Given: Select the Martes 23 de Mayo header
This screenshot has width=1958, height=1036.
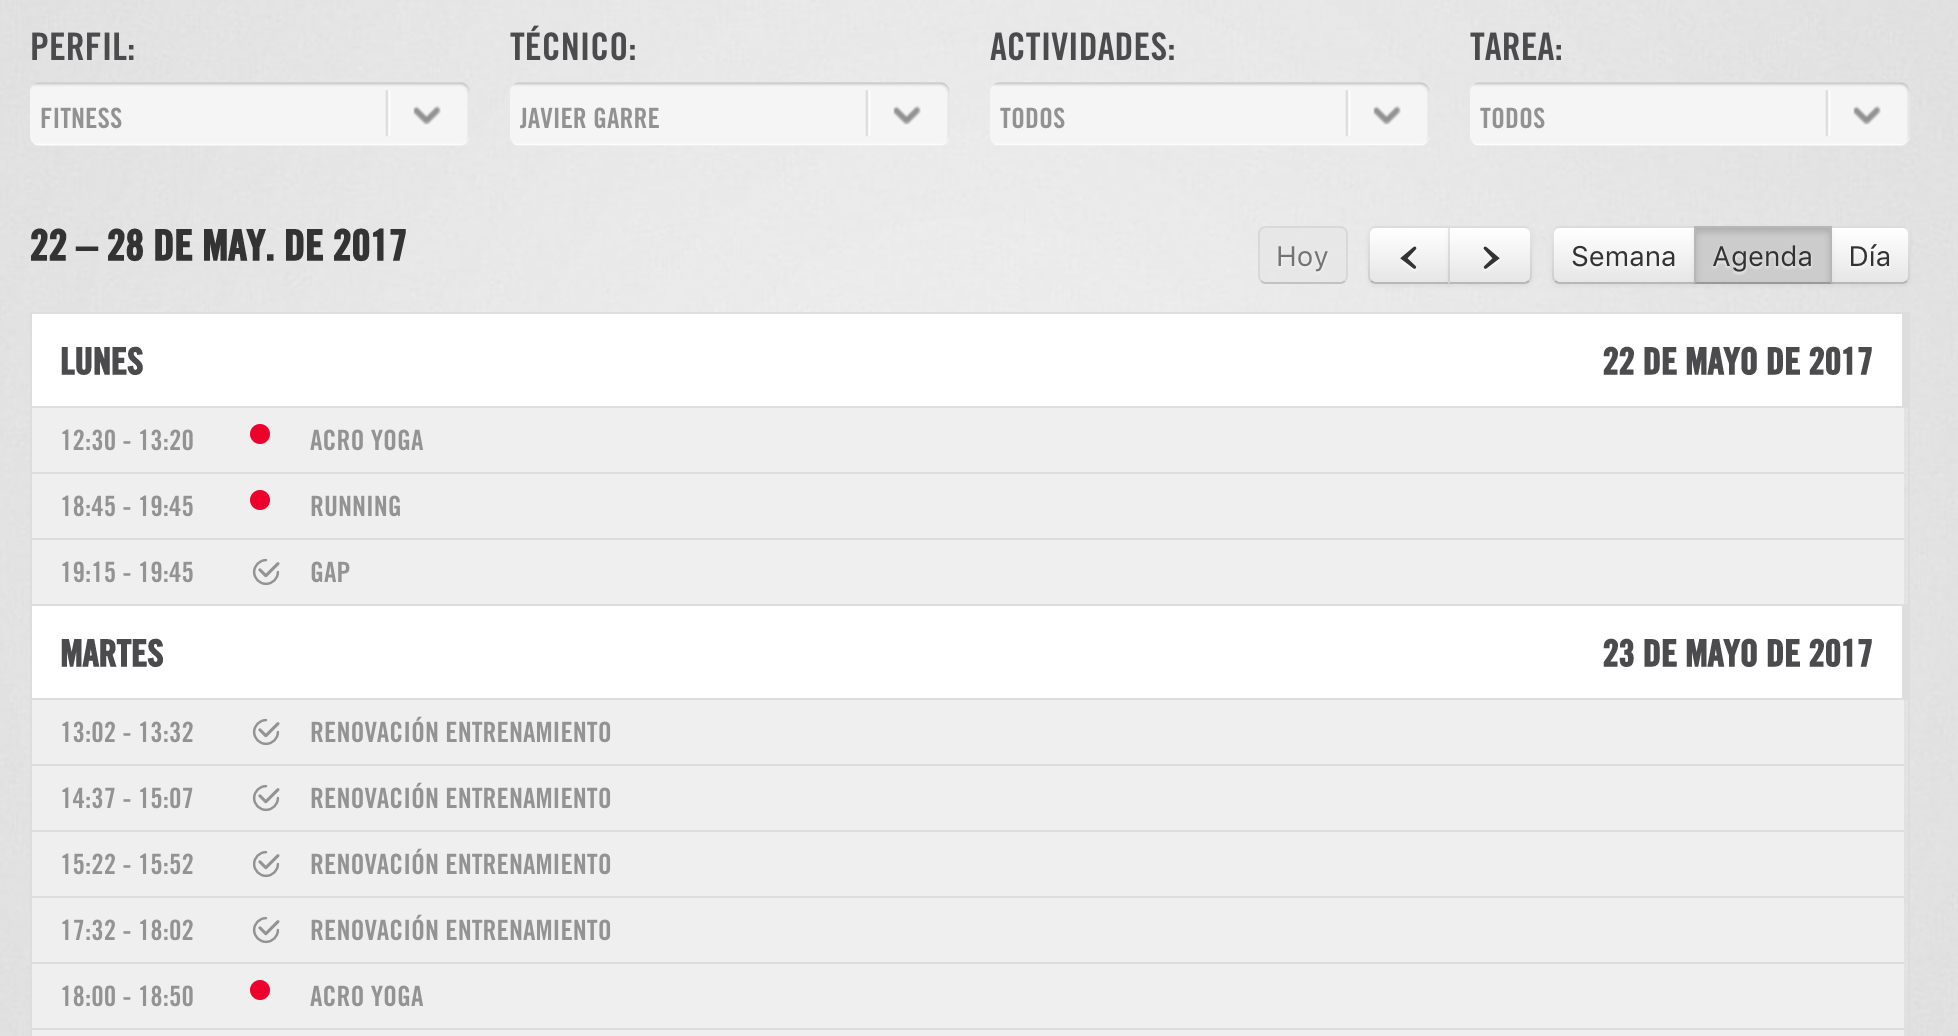Looking at the screenshot, I should (967, 652).
